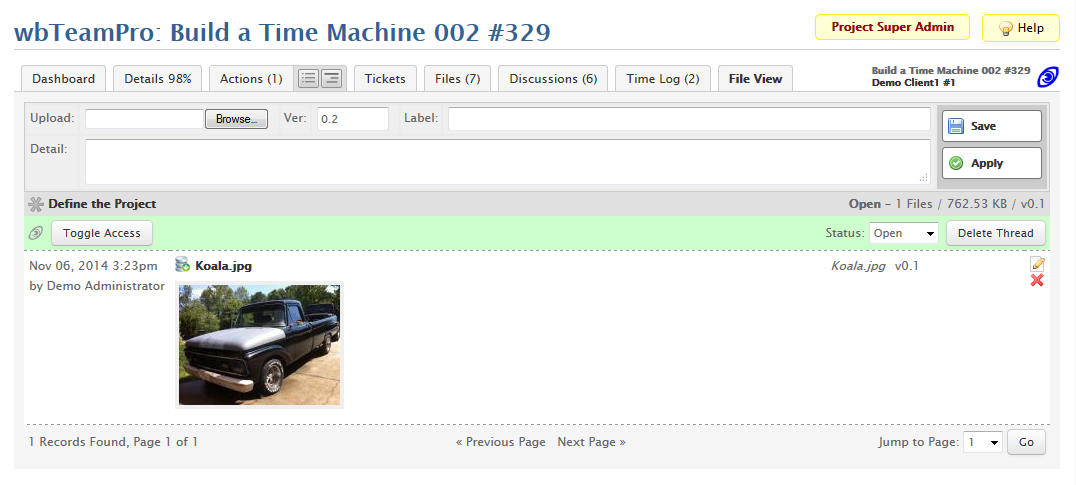Switch to the Dashboard tab
This screenshot has height=485, width=1076.
[x=63, y=79]
